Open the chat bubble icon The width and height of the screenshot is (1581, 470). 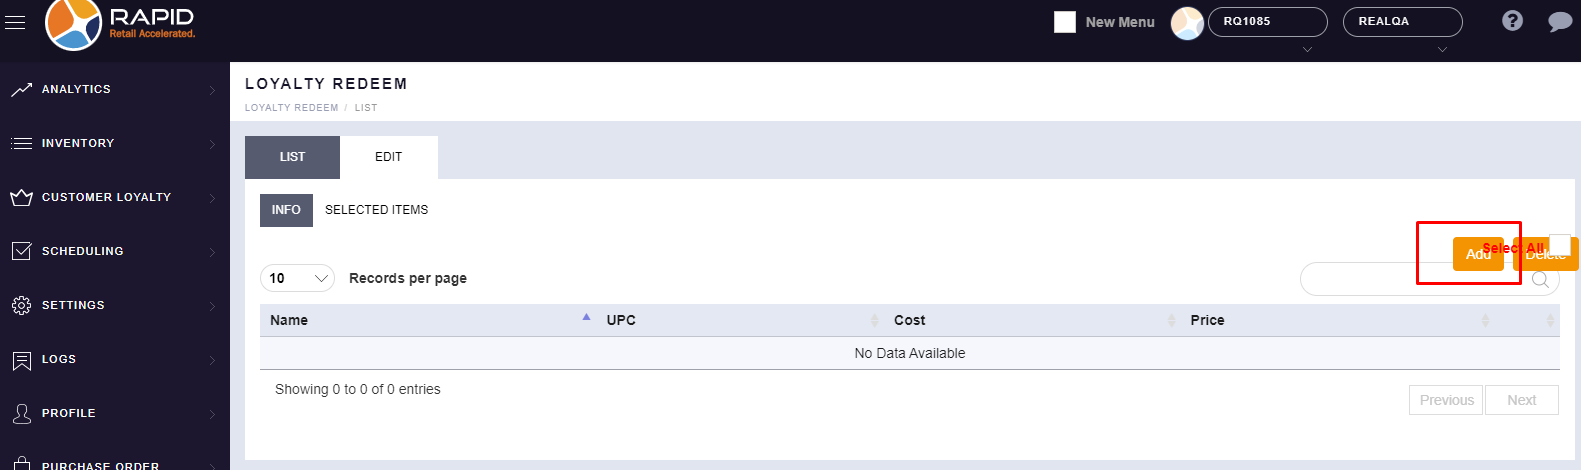(1559, 22)
